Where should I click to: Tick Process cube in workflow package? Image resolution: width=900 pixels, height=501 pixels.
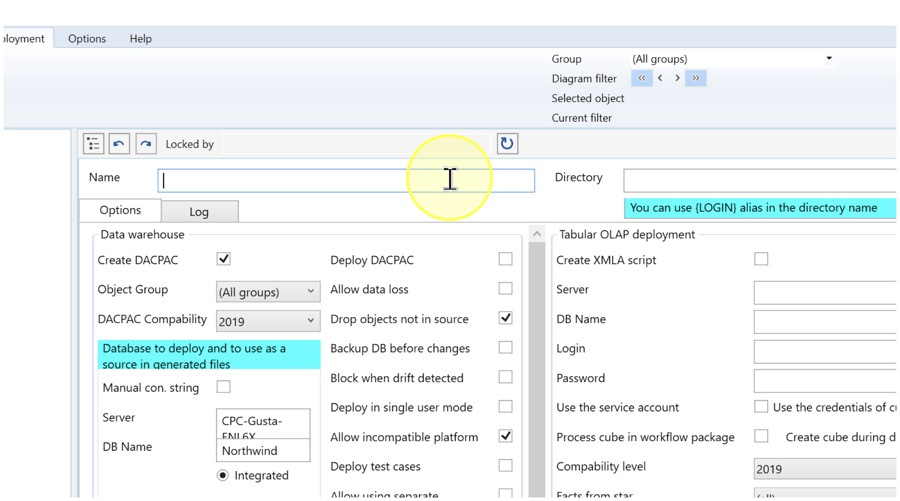click(761, 436)
